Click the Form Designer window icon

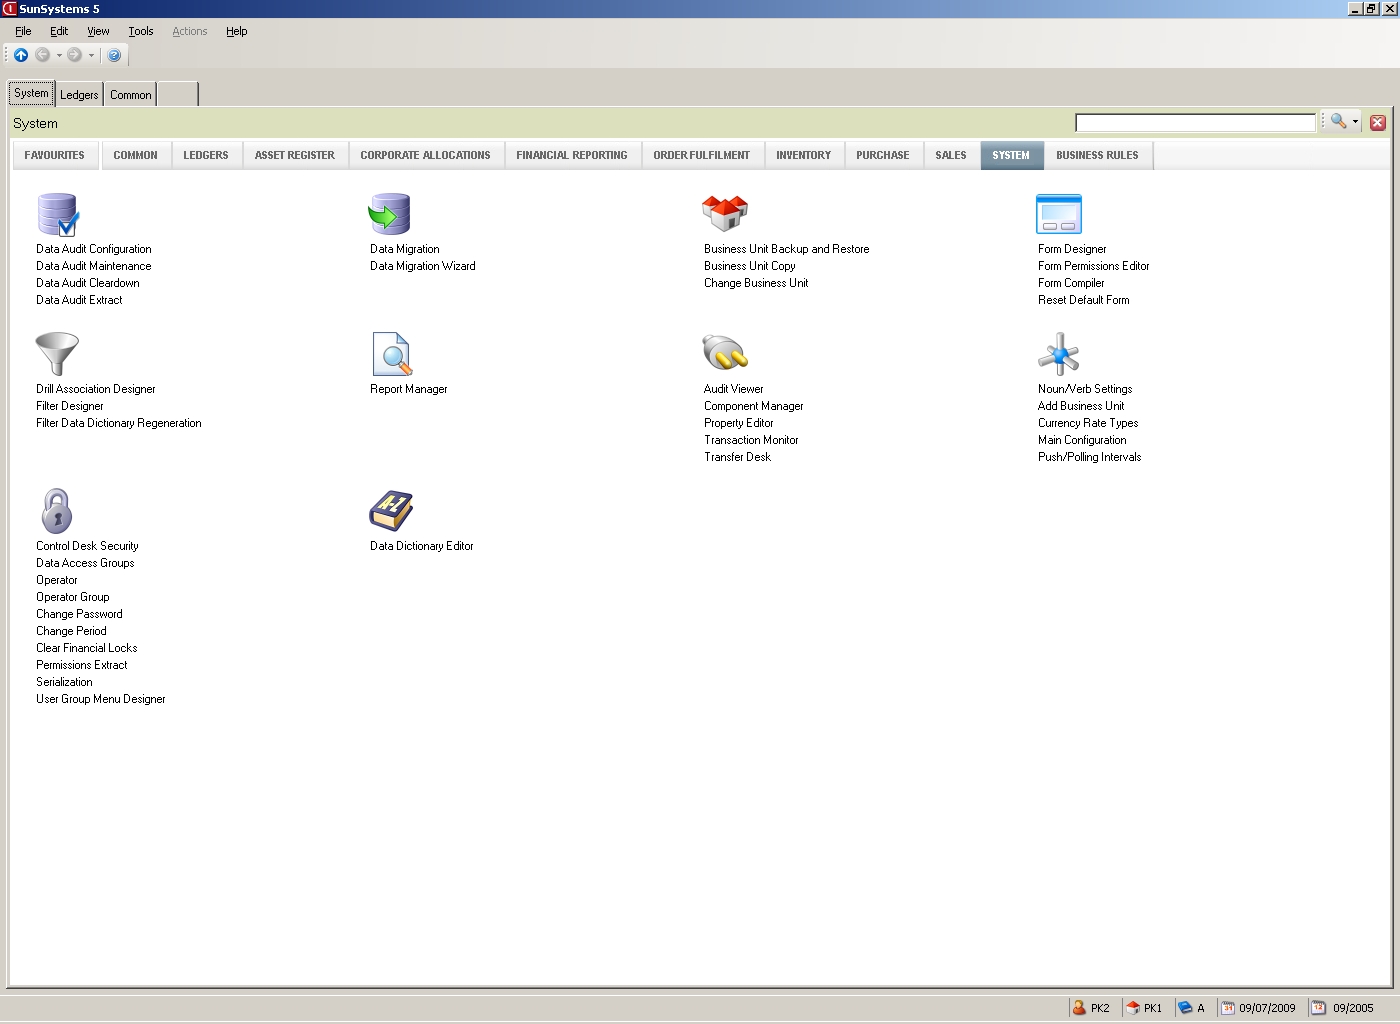[1059, 214]
